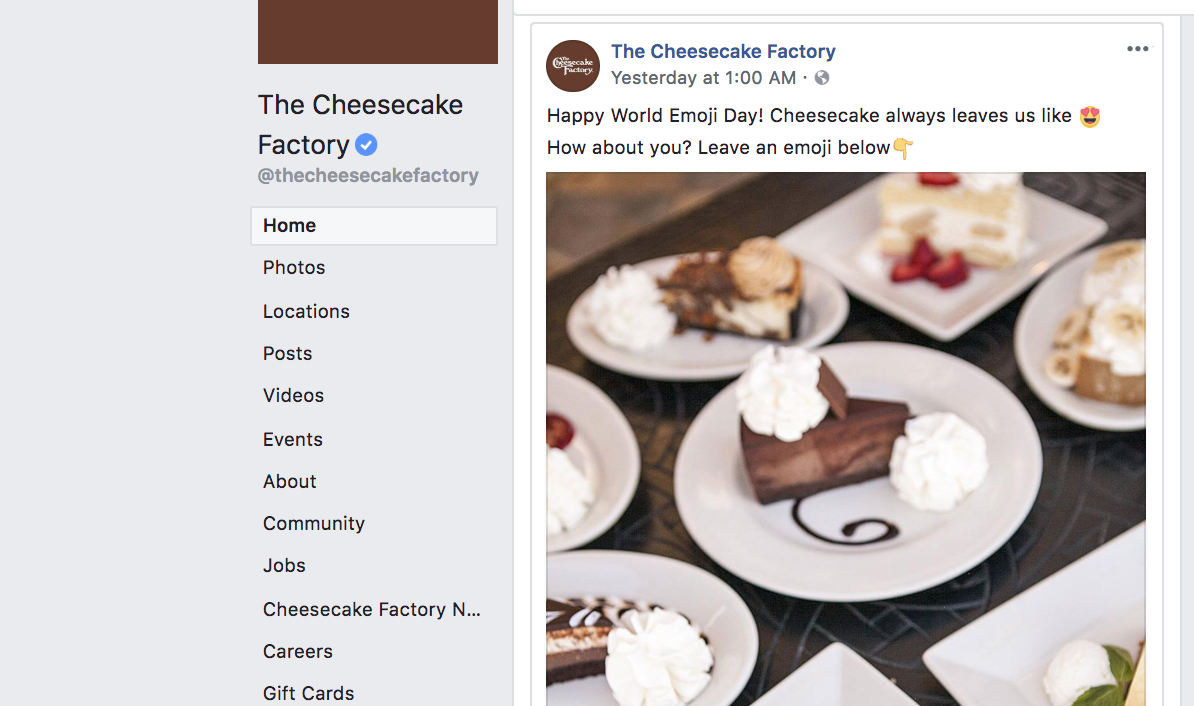Image resolution: width=1194 pixels, height=706 pixels.
Task: Open the Photos section
Action: tap(294, 267)
